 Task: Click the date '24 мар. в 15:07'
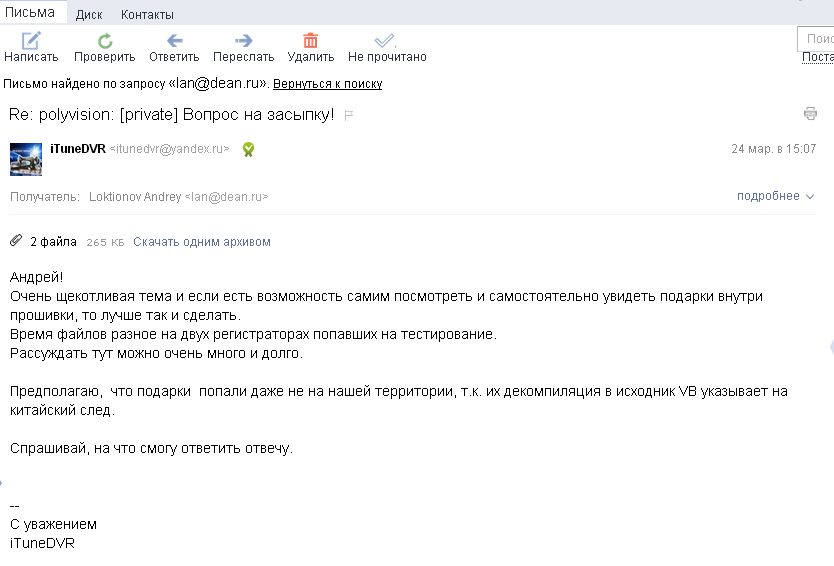coord(773,149)
